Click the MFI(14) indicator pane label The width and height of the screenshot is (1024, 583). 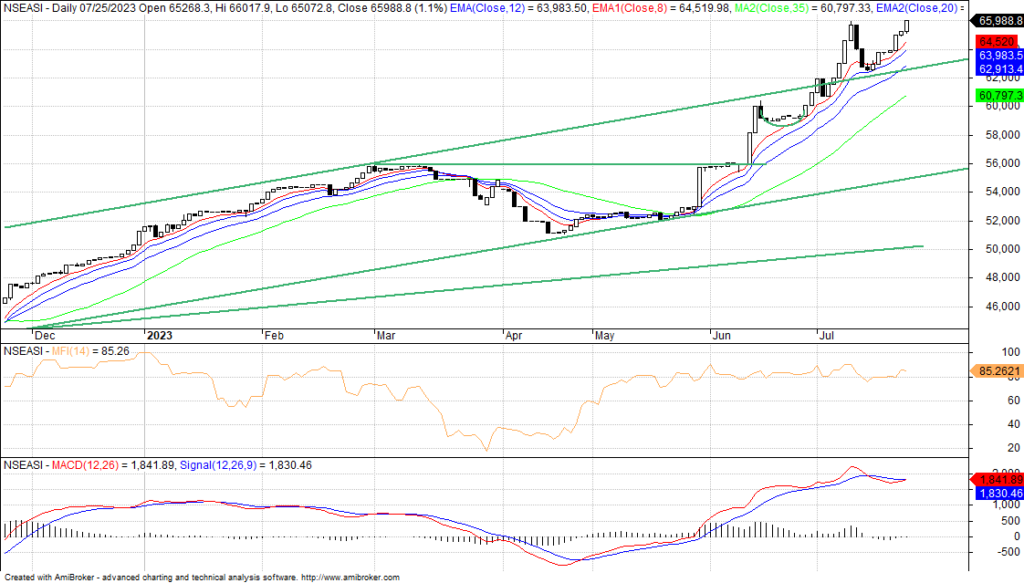(x=73, y=351)
